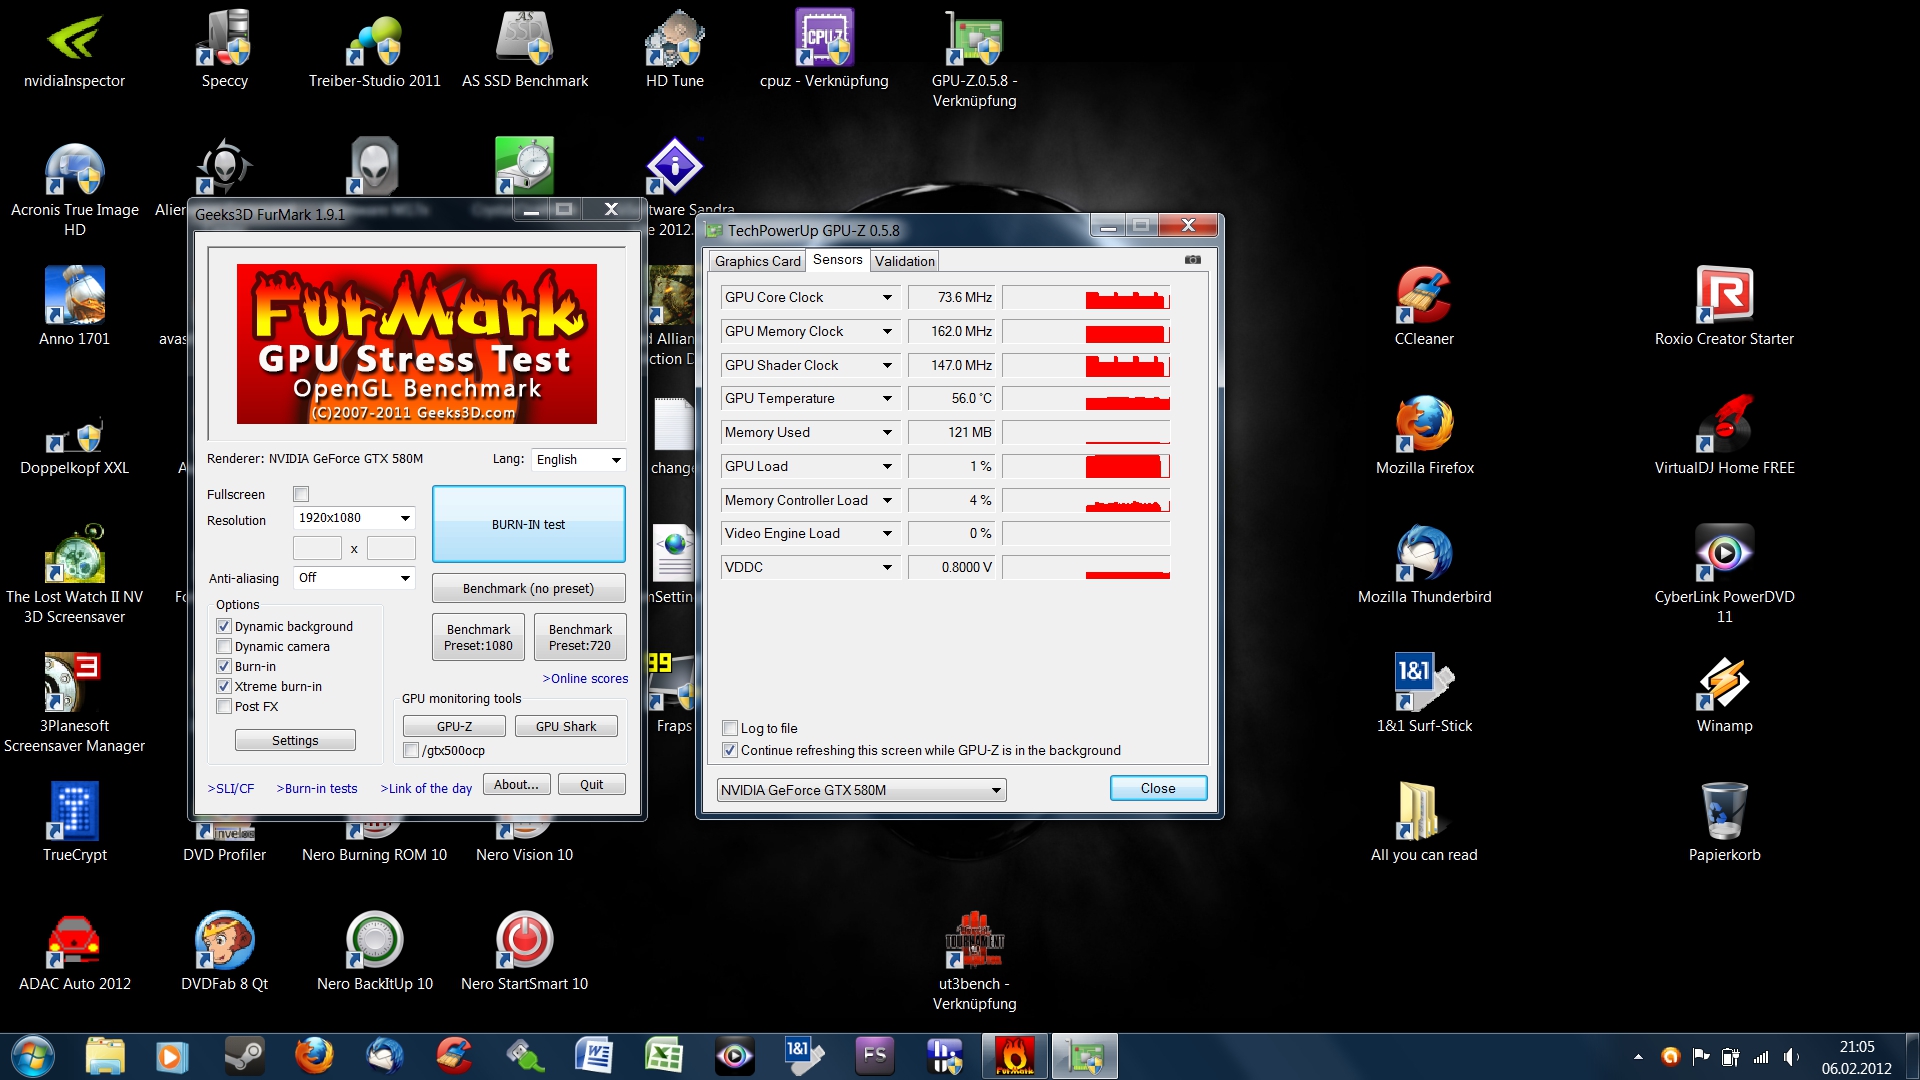Image resolution: width=1920 pixels, height=1080 pixels.
Task: Open Steam from the taskbar
Action: coord(244,1056)
